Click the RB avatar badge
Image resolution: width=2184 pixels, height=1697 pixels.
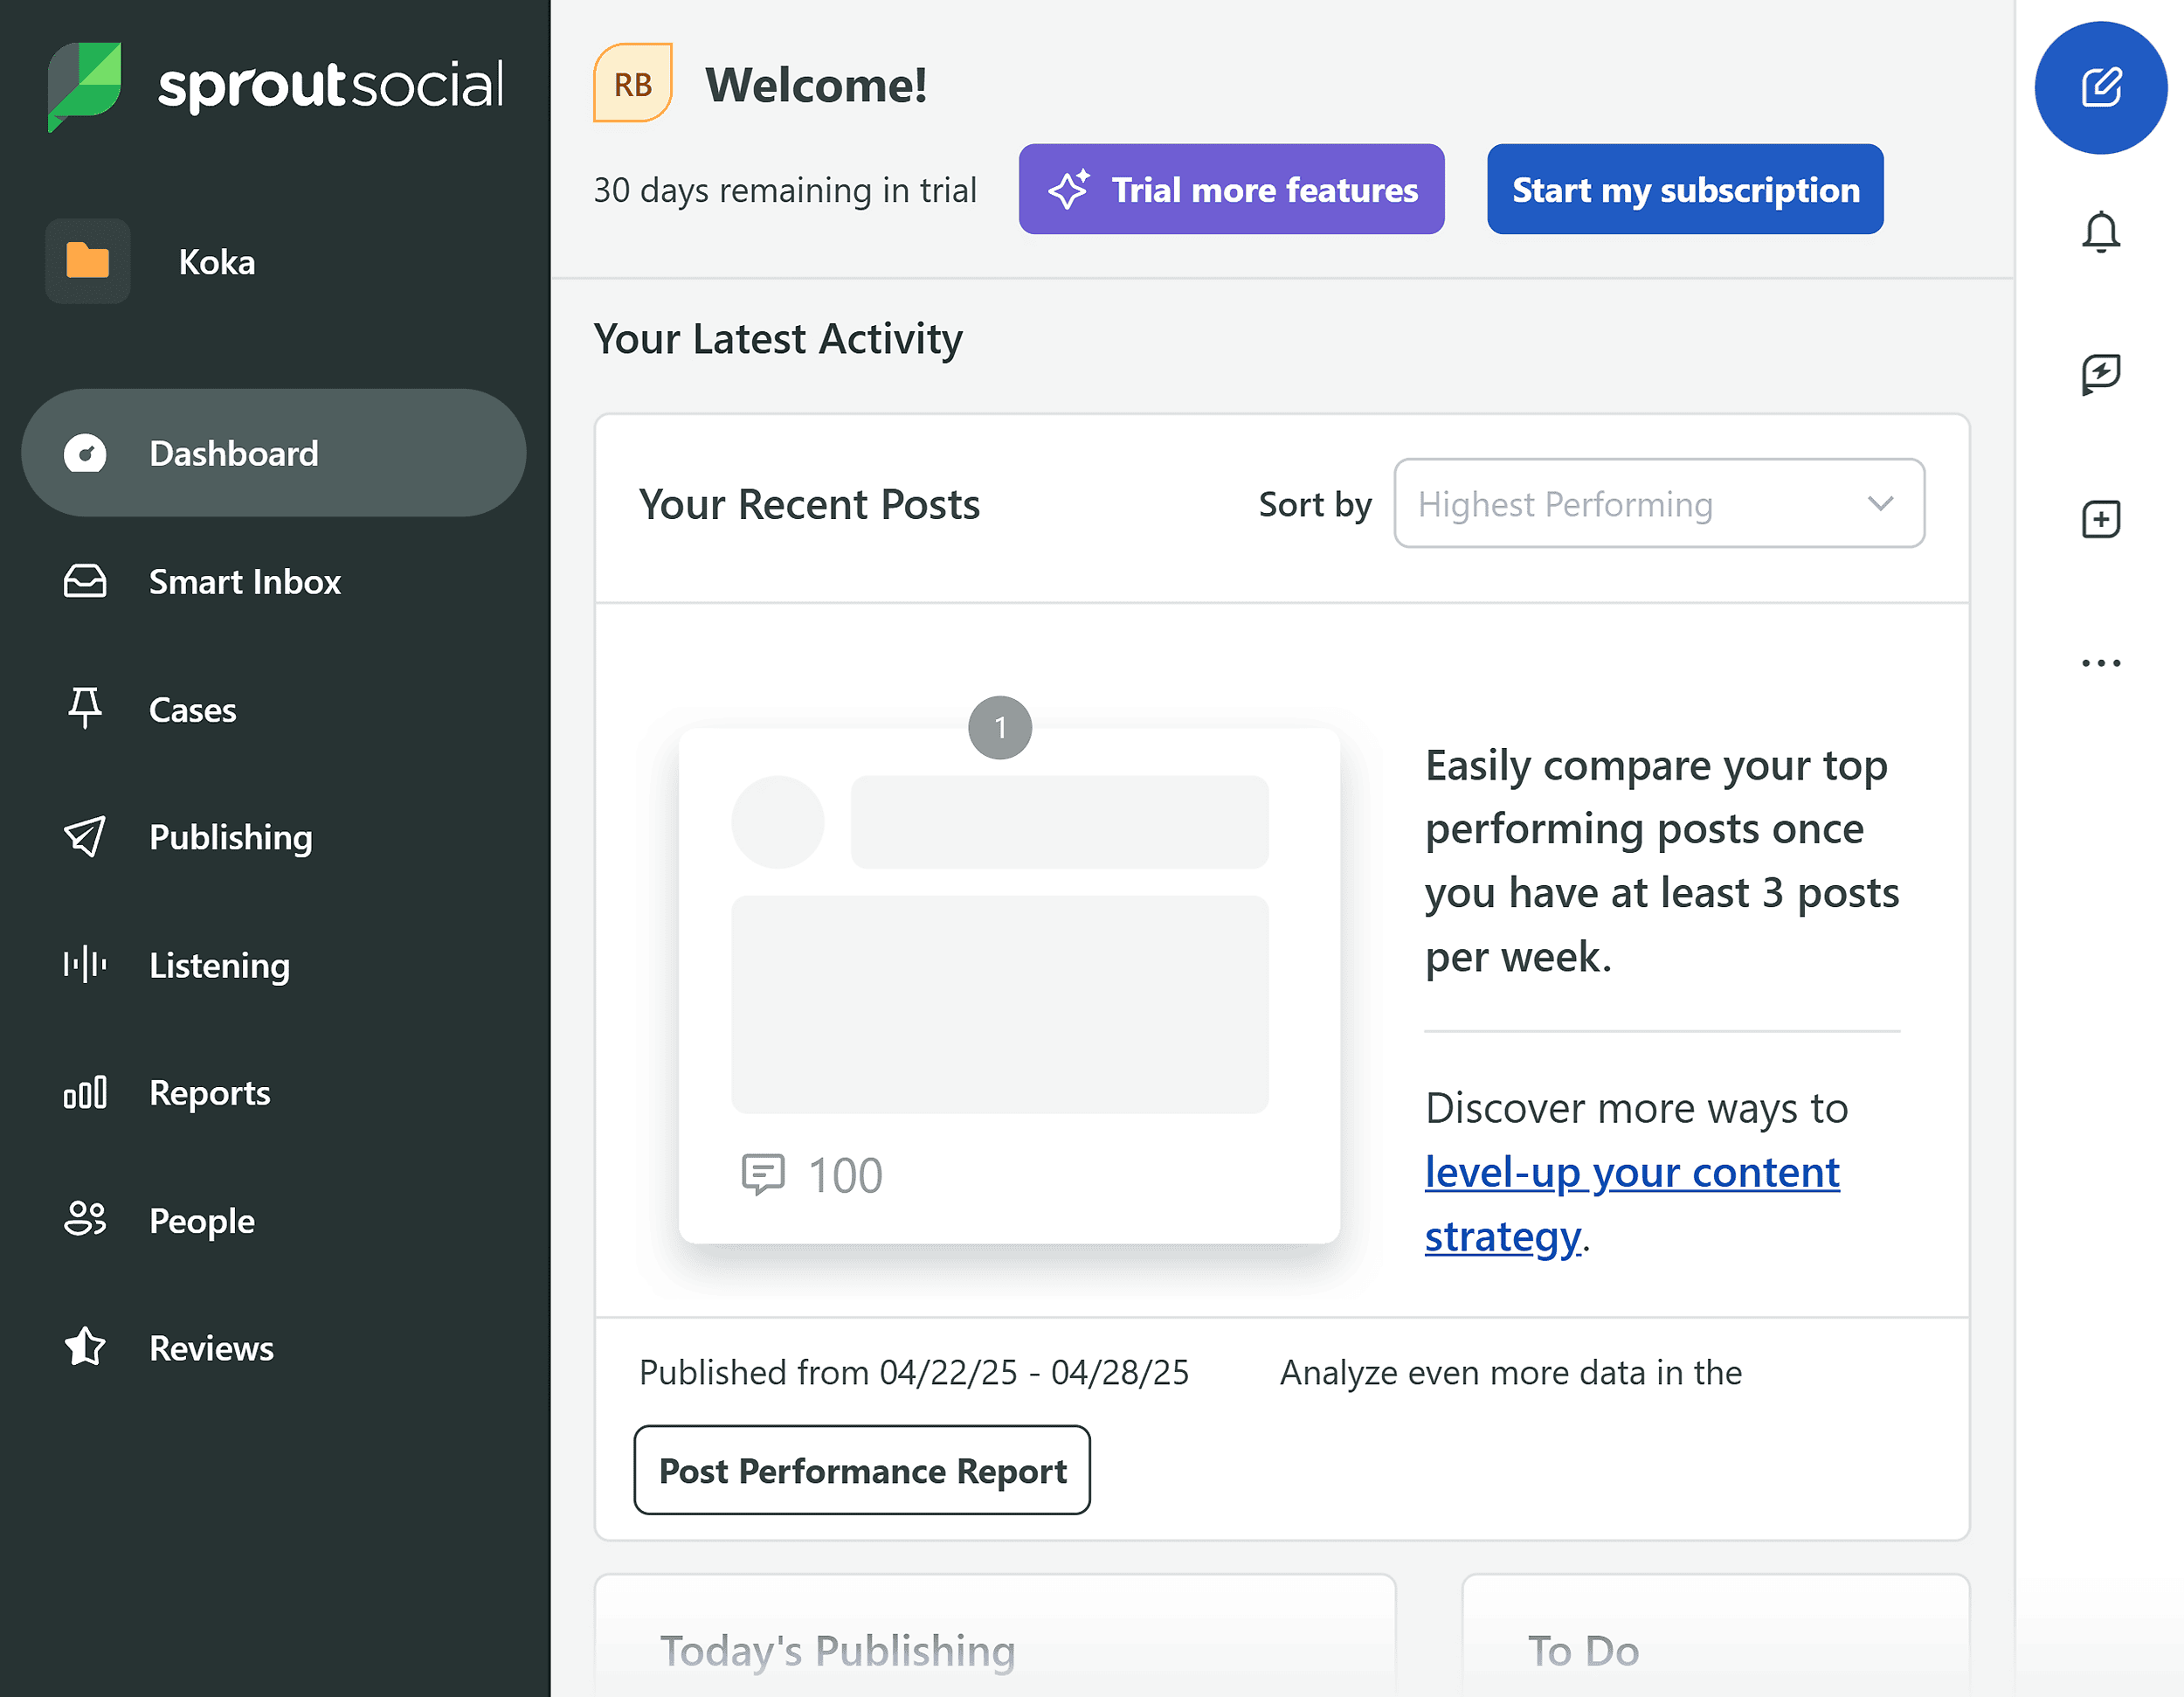[632, 83]
